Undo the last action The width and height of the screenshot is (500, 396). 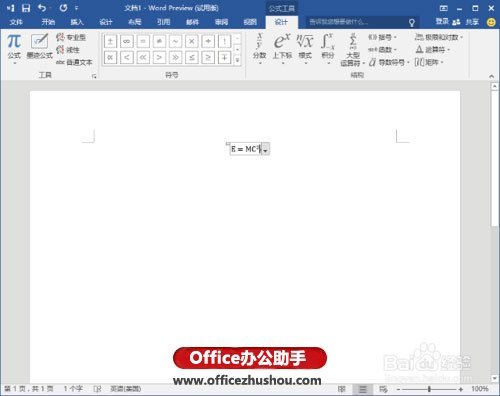pyautogui.click(x=42, y=8)
